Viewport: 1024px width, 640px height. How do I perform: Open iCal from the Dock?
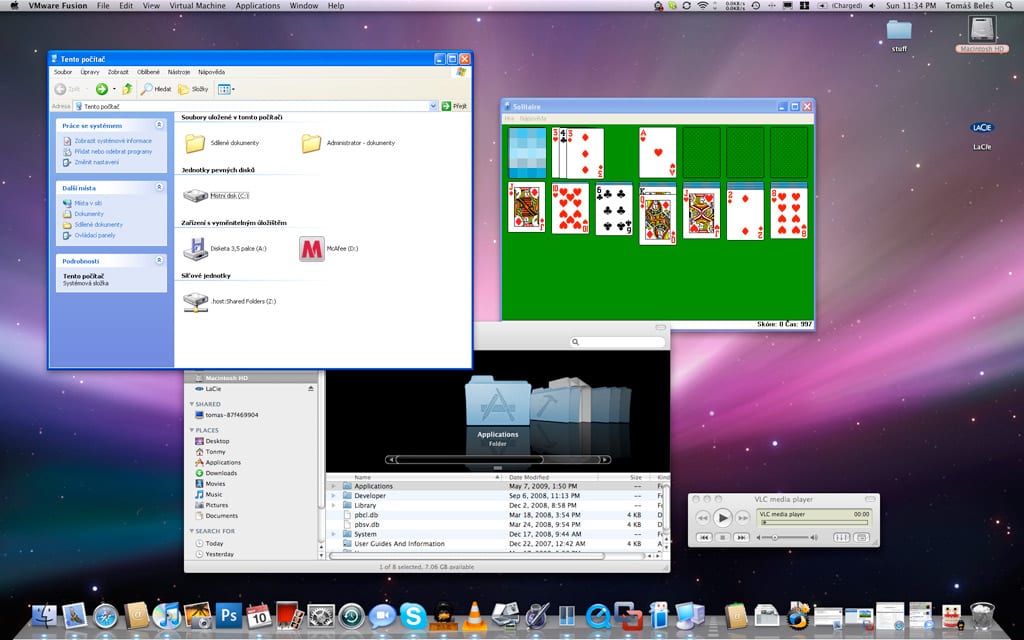(259, 615)
